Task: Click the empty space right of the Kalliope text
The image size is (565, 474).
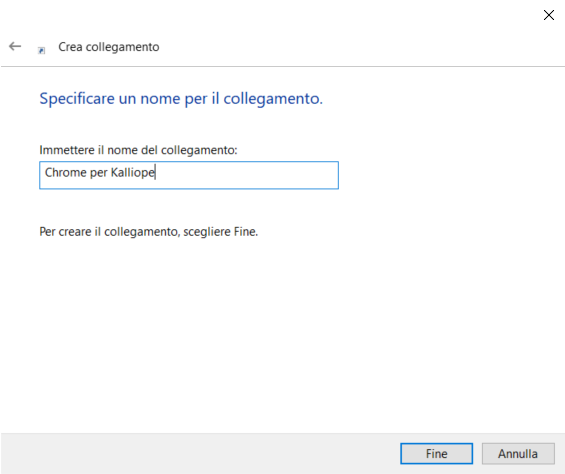Action: [x=247, y=175]
